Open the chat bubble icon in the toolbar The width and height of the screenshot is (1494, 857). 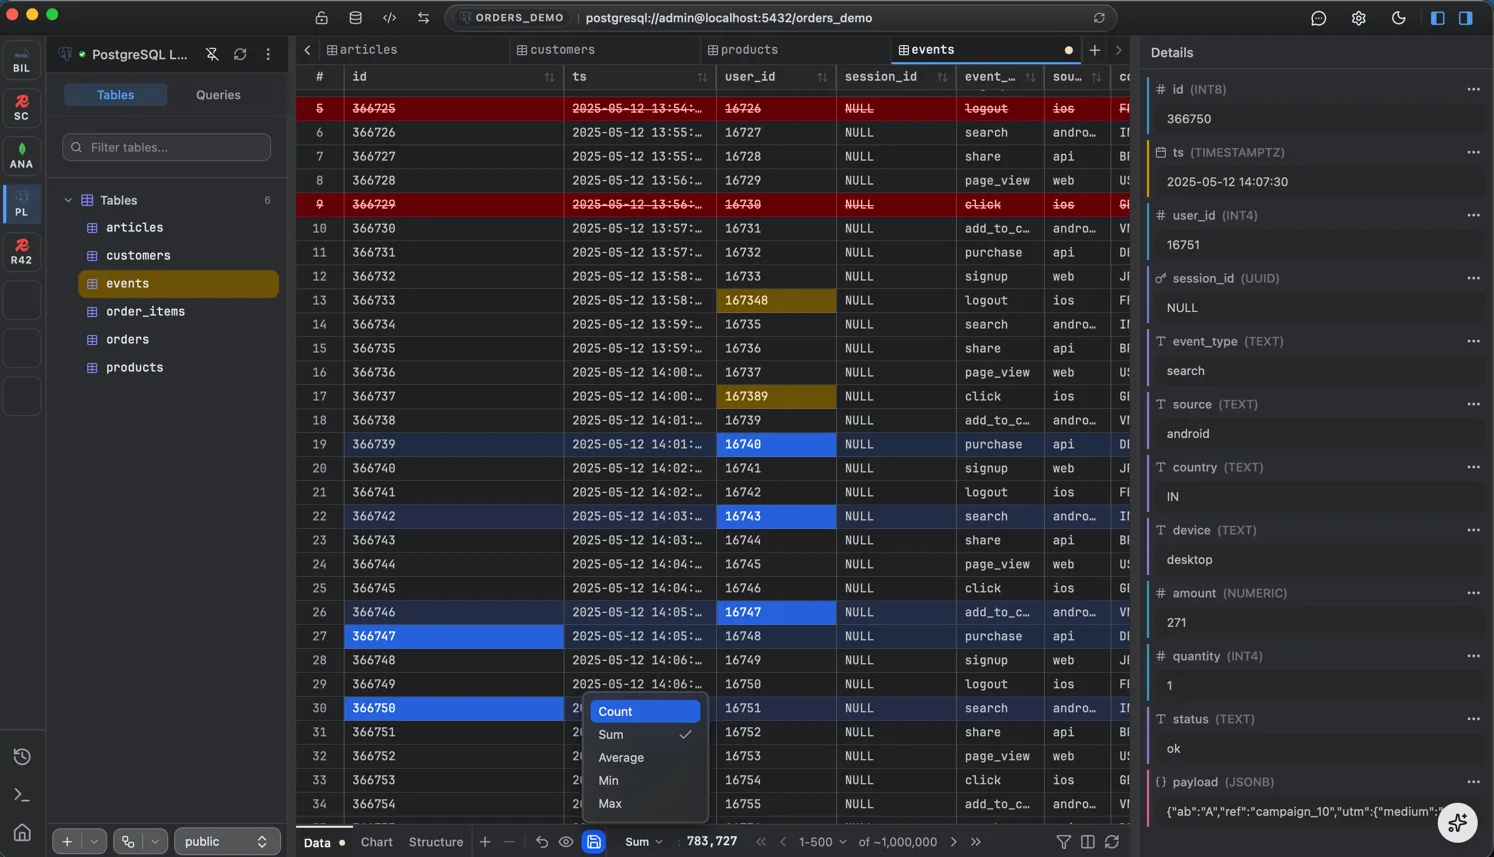point(1319,18)
